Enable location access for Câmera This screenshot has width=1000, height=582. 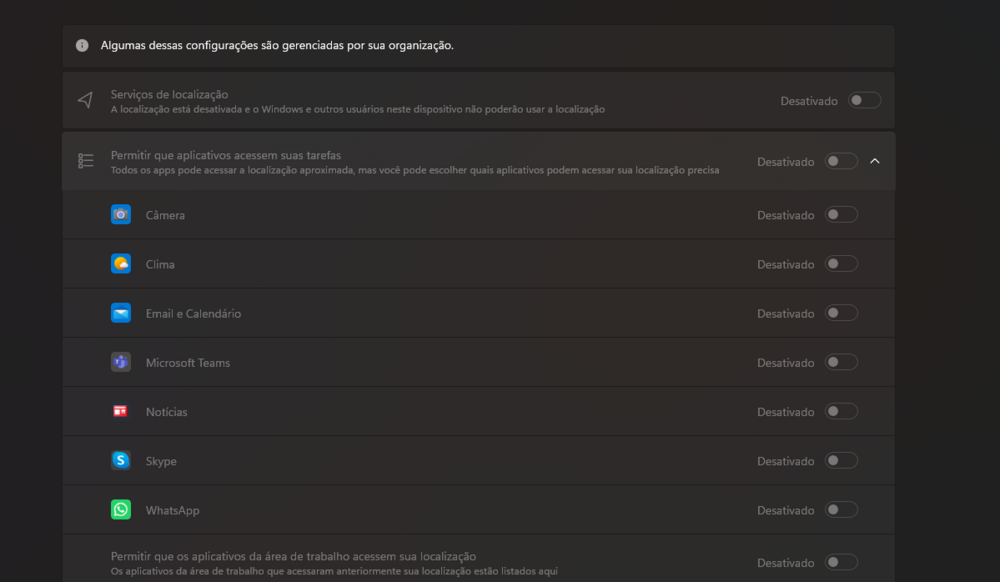[841, 214]
